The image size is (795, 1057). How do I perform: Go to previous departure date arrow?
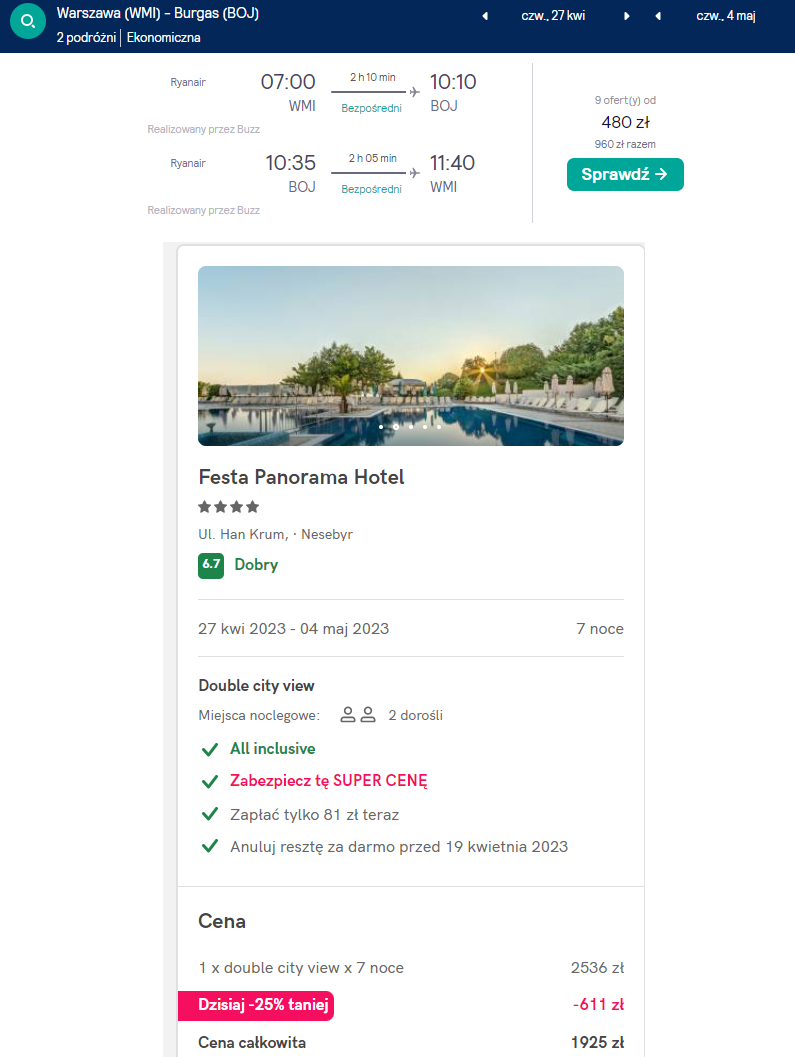(x=485, y=16)
